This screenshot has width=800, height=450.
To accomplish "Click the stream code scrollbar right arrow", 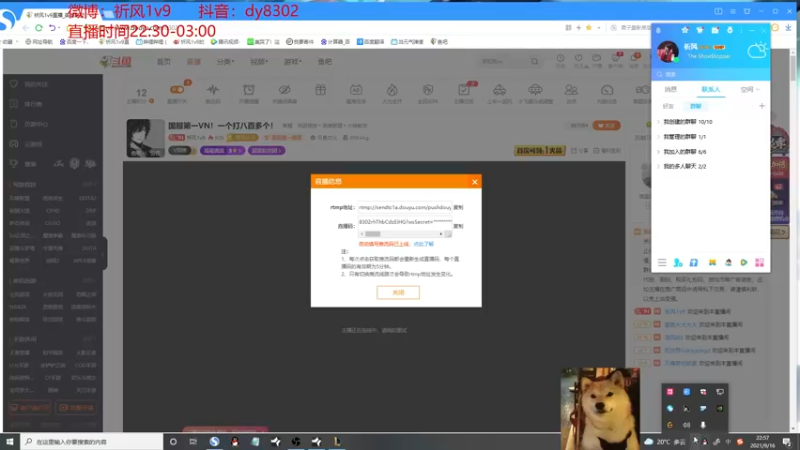I will coord(441,234).
